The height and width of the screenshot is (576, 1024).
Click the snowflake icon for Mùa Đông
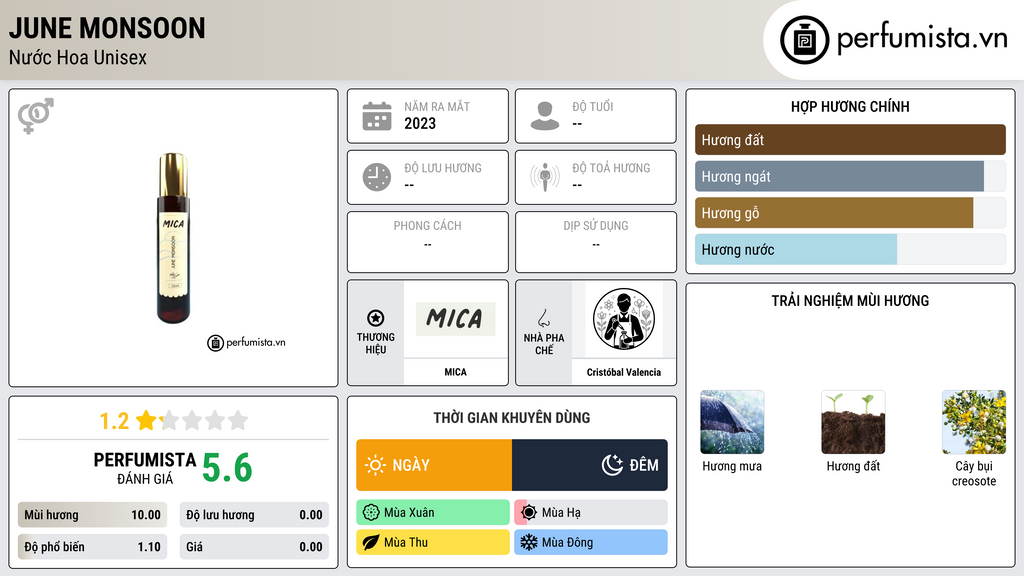[529, 542]
